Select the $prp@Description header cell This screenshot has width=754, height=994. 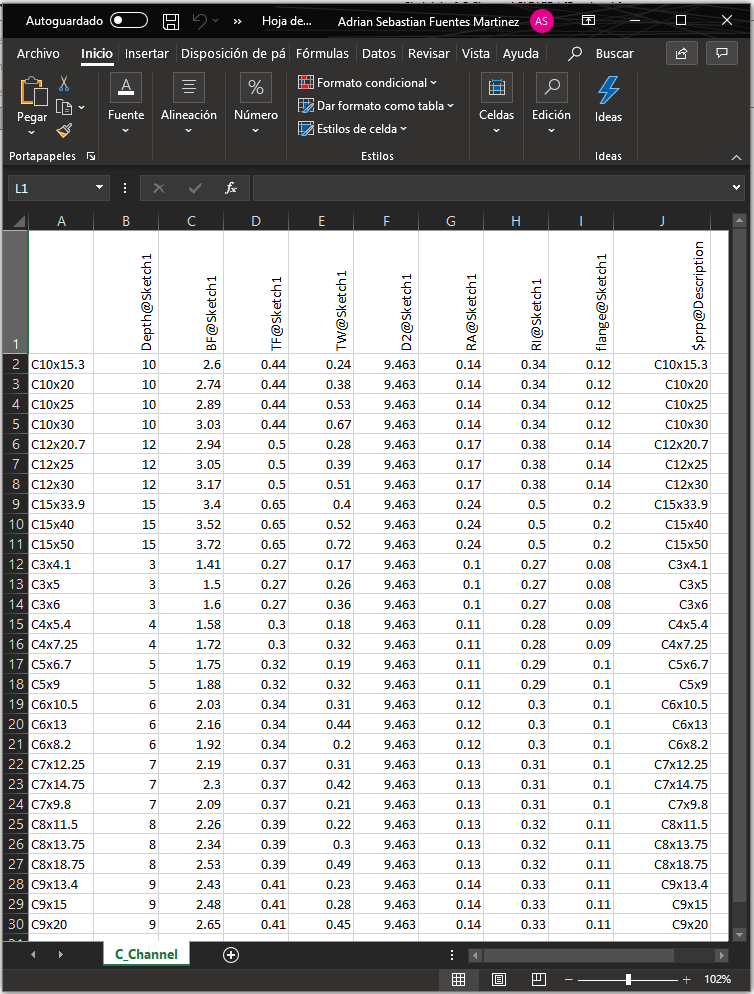coord(662,292)
